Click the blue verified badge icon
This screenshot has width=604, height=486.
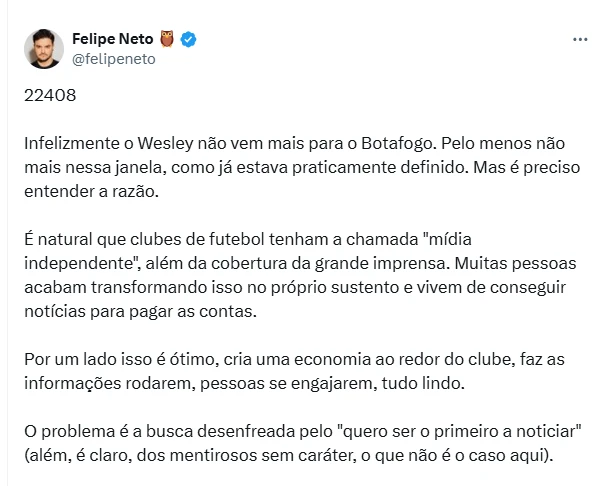[188, 39]
